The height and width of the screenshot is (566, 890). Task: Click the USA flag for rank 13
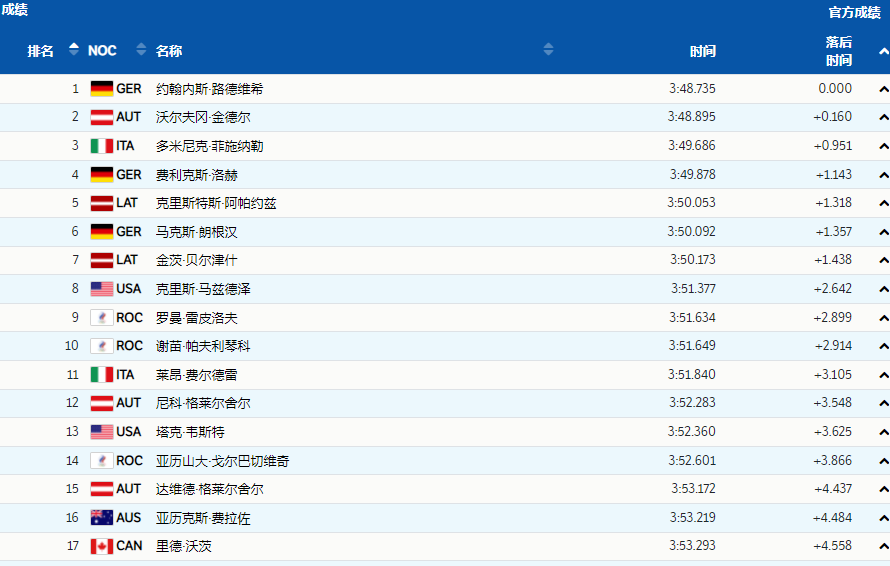coord(102,432)
